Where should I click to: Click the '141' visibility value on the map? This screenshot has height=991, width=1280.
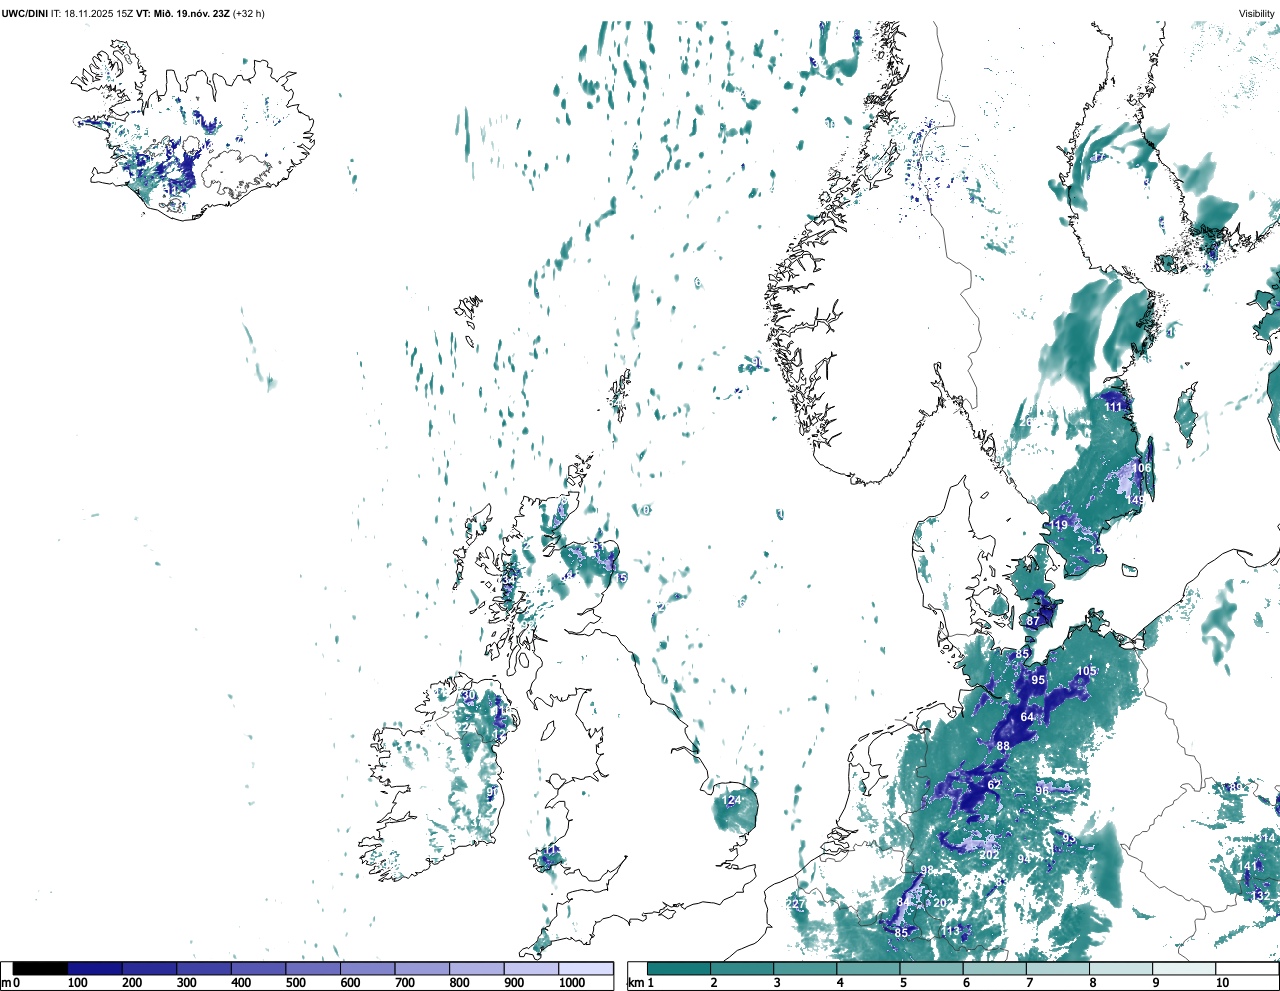coord(1248,867)
